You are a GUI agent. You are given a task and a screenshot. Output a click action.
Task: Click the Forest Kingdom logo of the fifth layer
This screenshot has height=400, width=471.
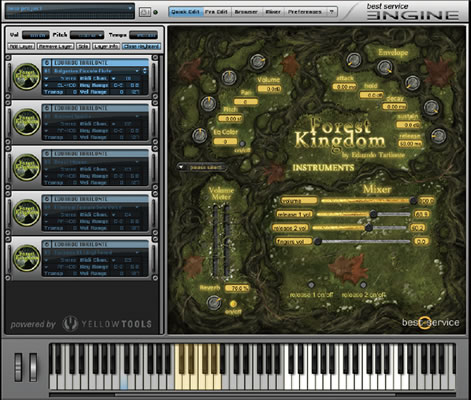[26, 258]
